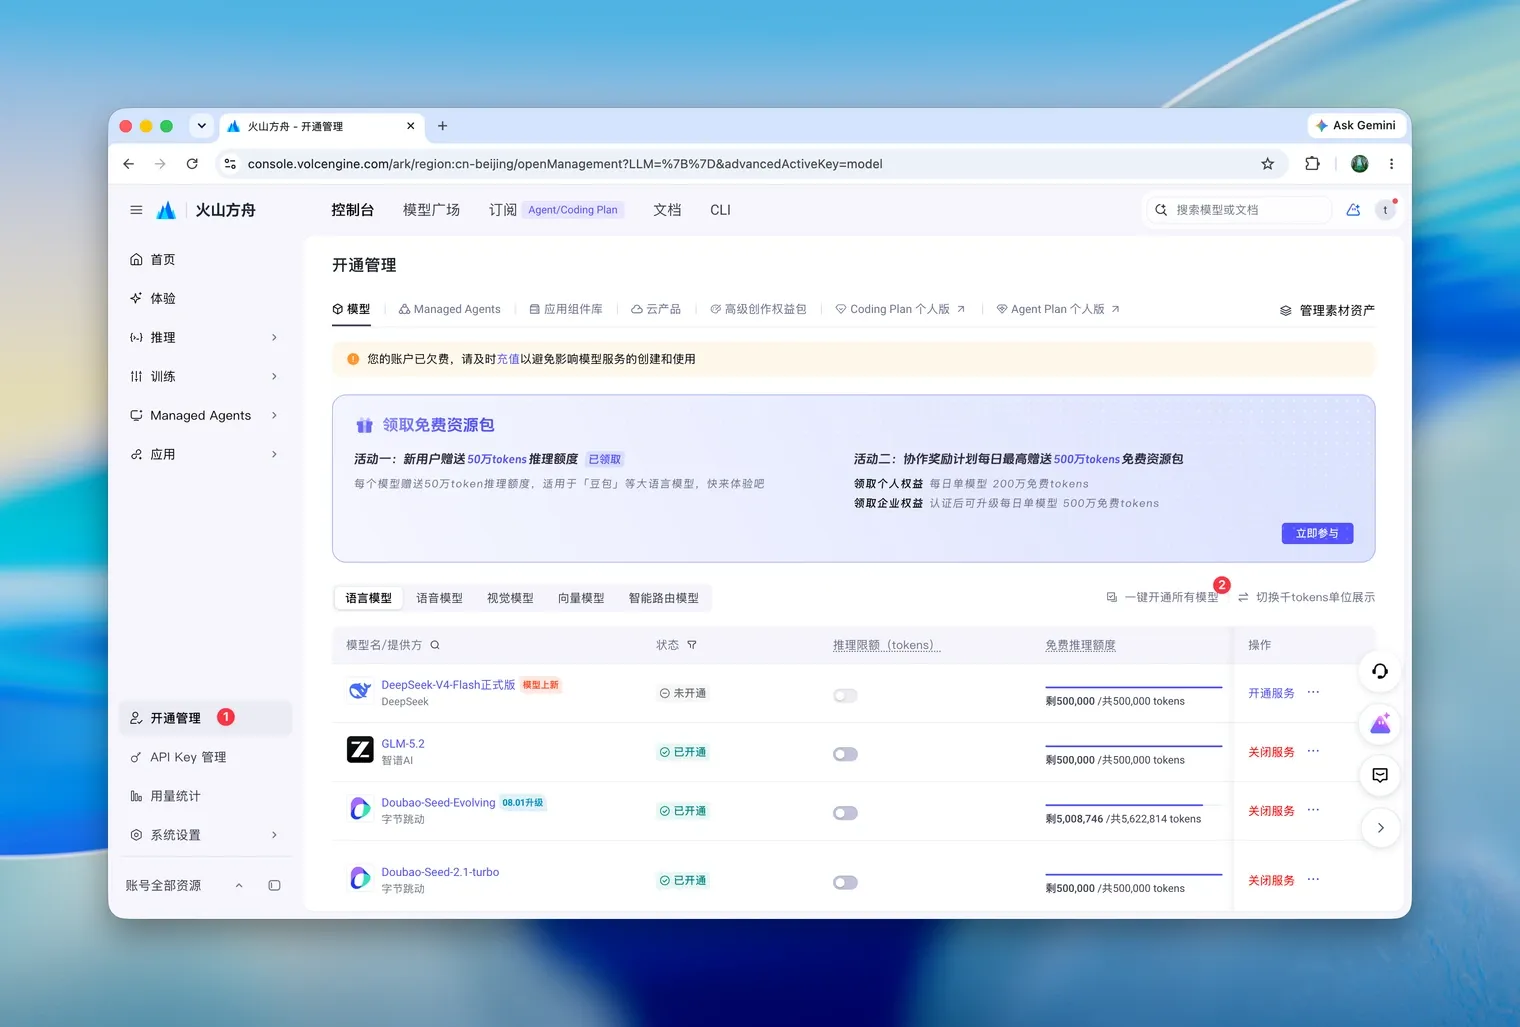Switch to 向量模型 tab
Viewport: 1520px width, 1027px height.
[581, 598]
